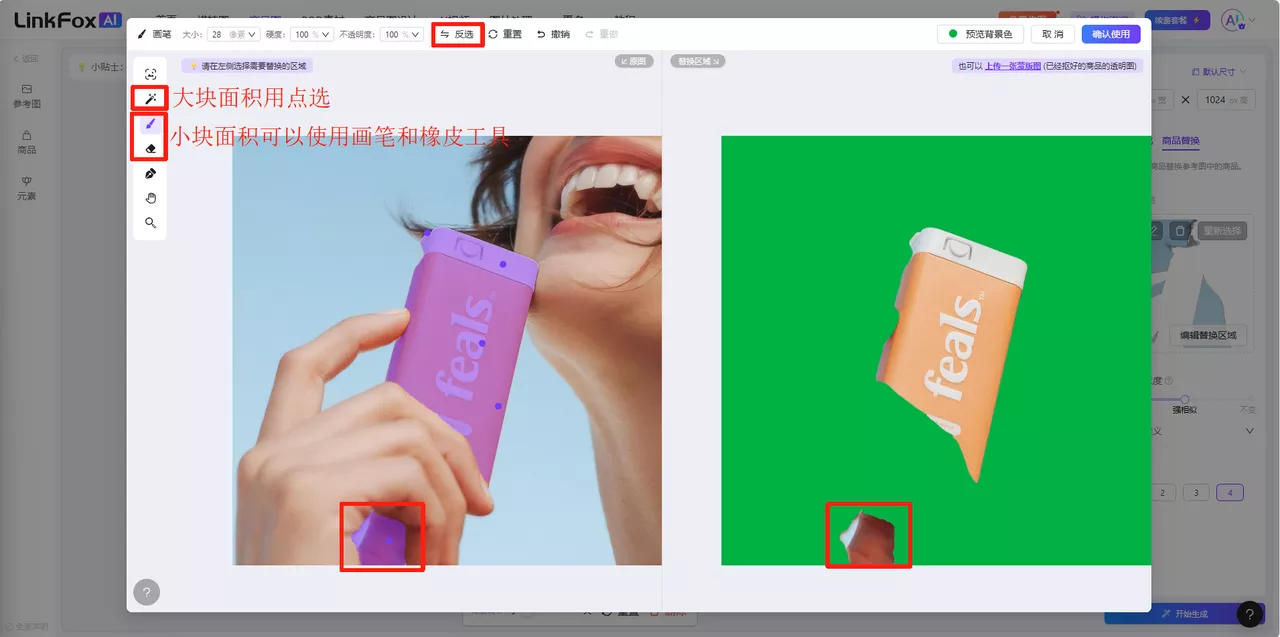Click the info icon beside 度 label
The image size is (1280, 637).
pyautogui.click(x=1169, y=381)
